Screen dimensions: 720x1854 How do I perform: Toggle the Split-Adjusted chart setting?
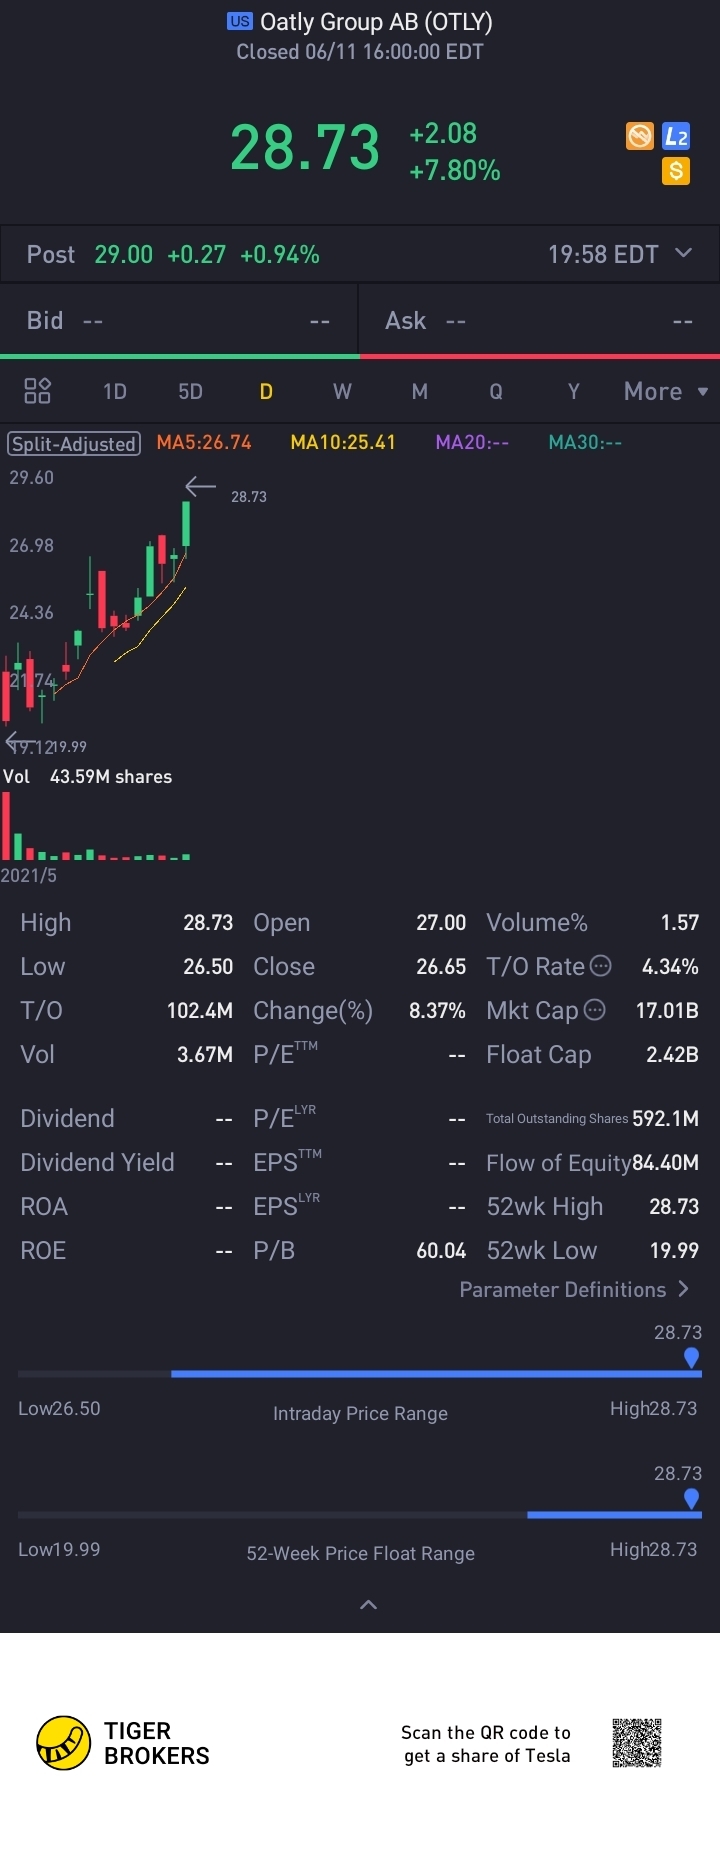click(73, 443)
